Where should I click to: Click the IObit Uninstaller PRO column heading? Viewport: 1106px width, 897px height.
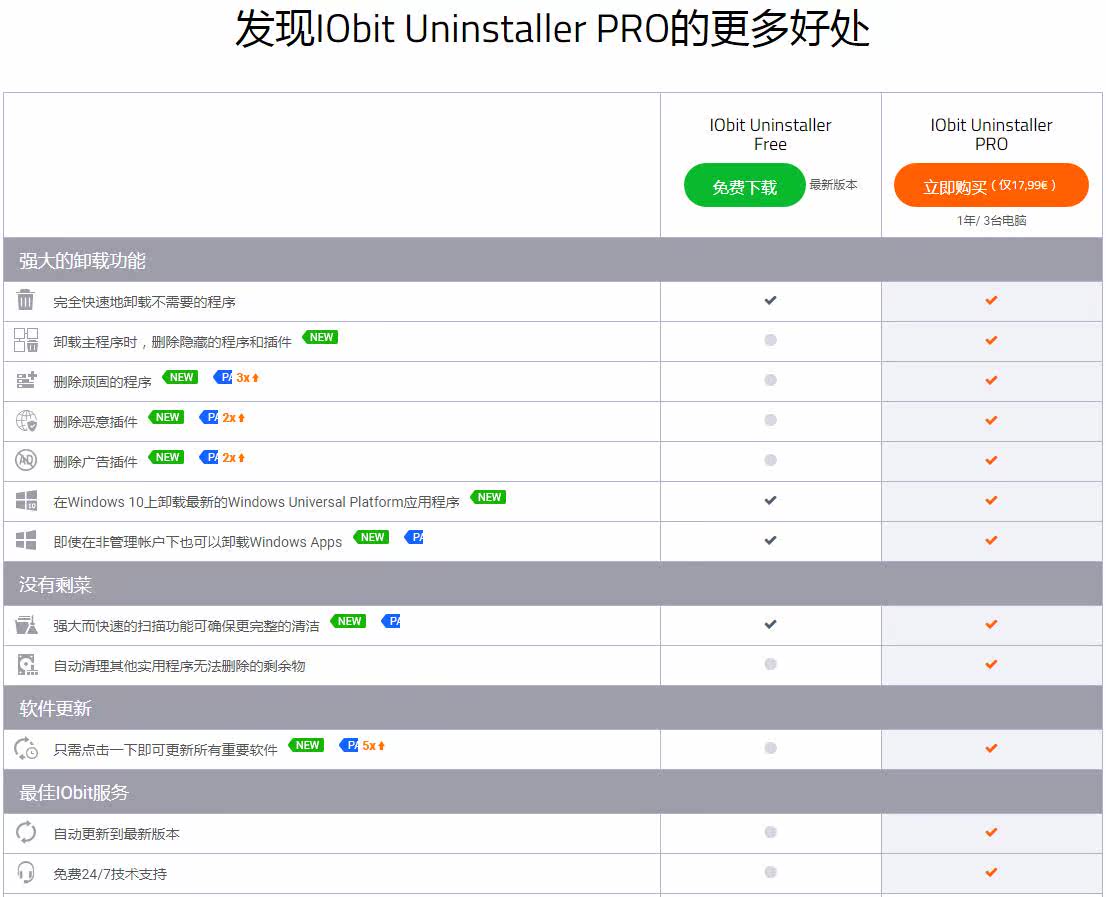991,135
